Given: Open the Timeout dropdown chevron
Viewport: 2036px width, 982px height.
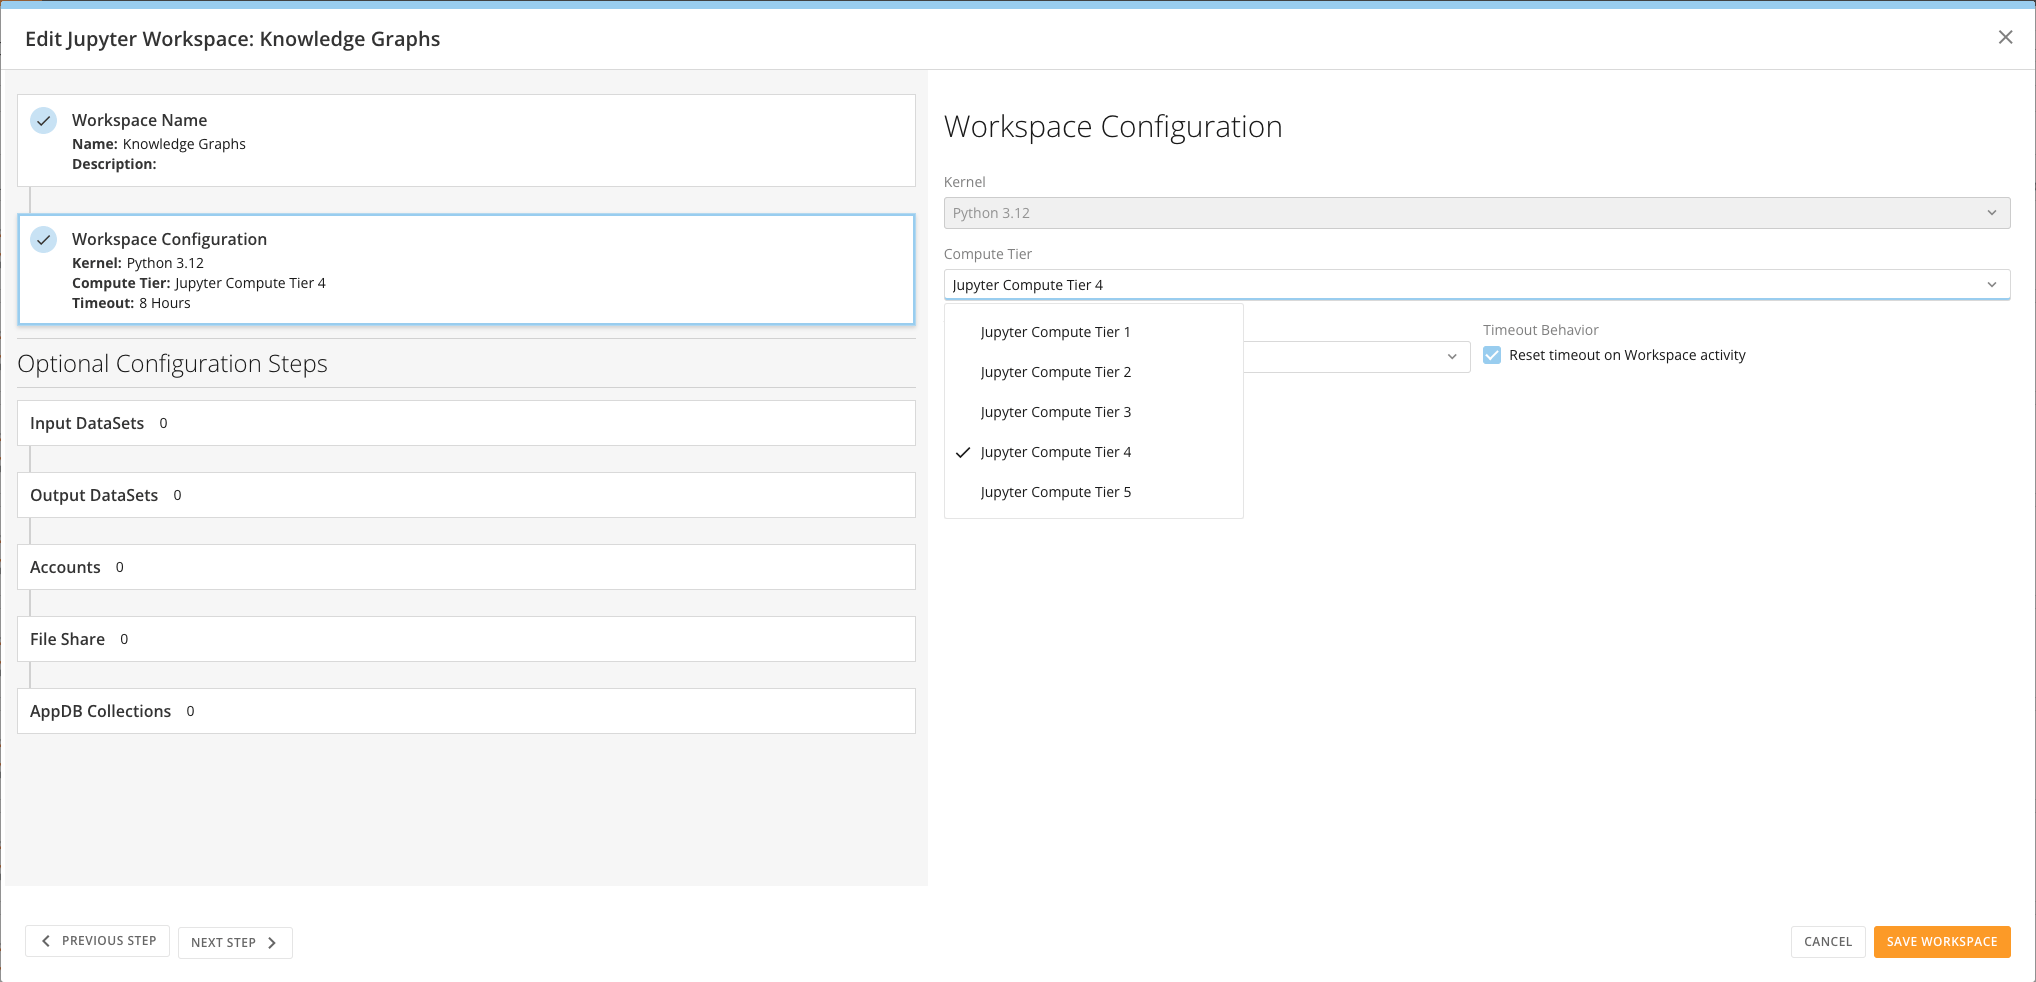Looking at the screenshot, I should (x=1452, y=357).
